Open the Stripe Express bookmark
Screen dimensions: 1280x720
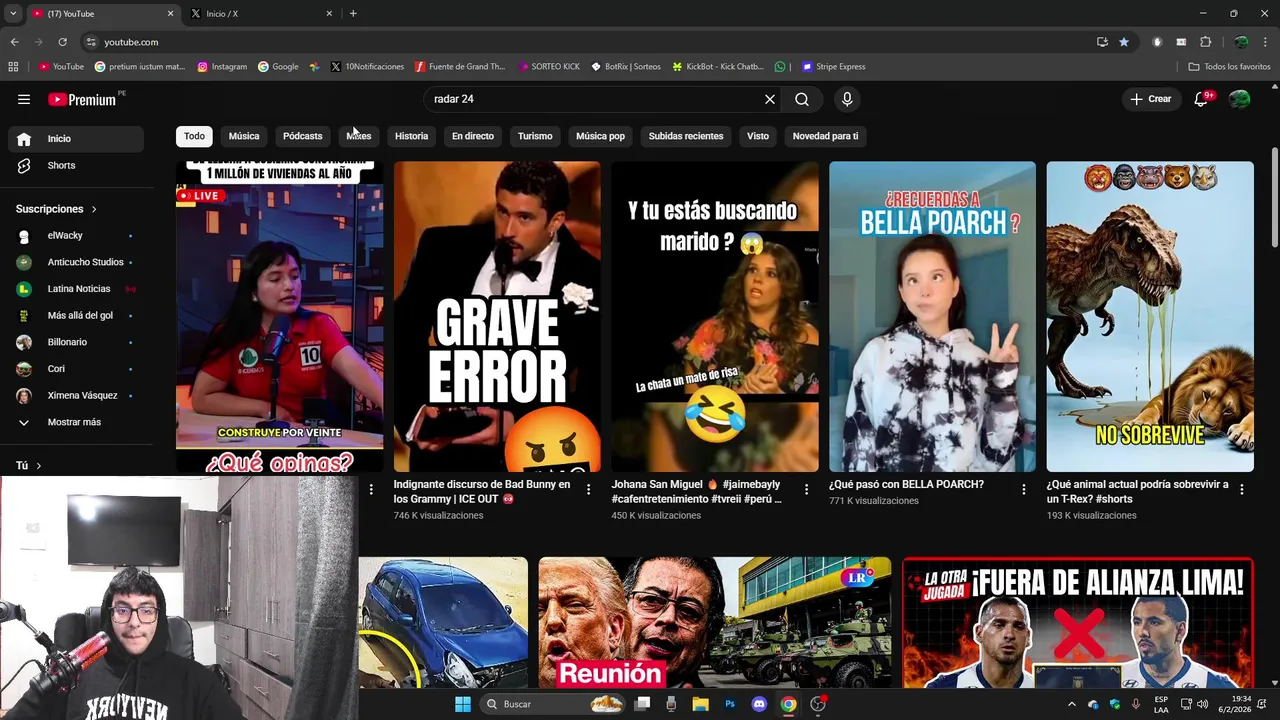[x=833, y=67]
